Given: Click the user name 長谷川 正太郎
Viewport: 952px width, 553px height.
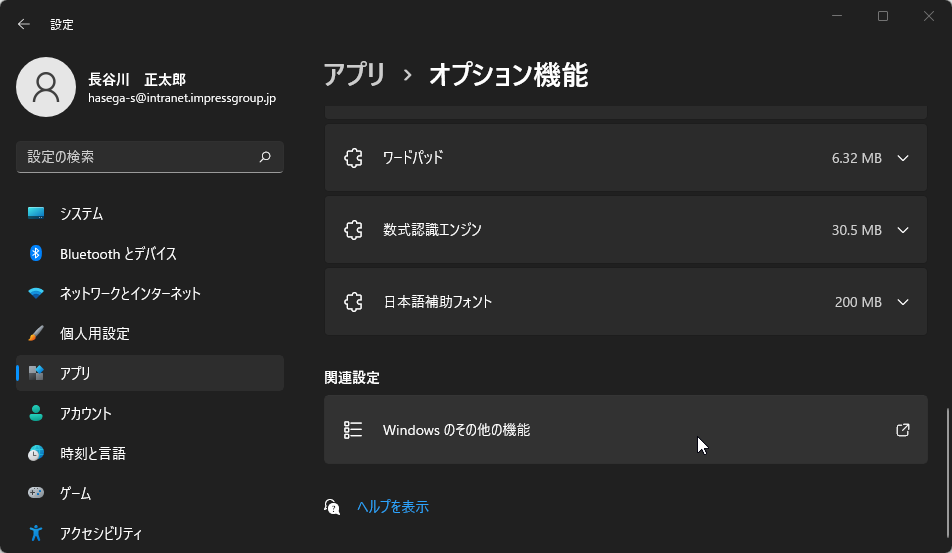Looking at the screenshot, I should coord(137,80).
